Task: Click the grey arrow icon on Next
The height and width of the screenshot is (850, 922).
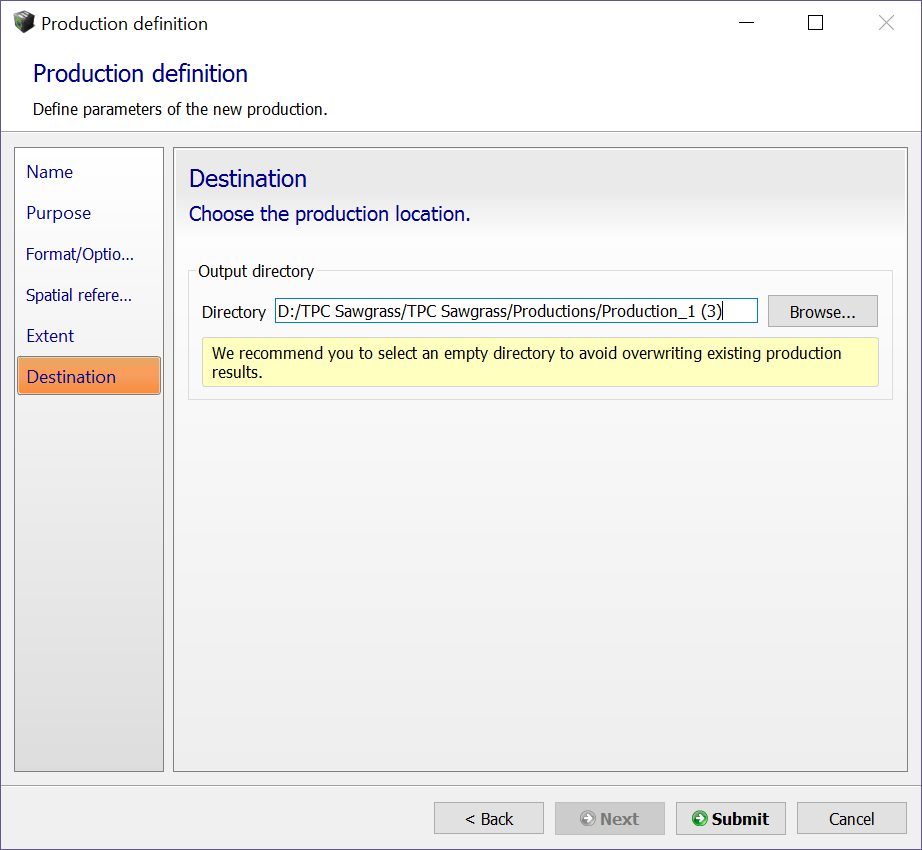Action: point(587,818)
